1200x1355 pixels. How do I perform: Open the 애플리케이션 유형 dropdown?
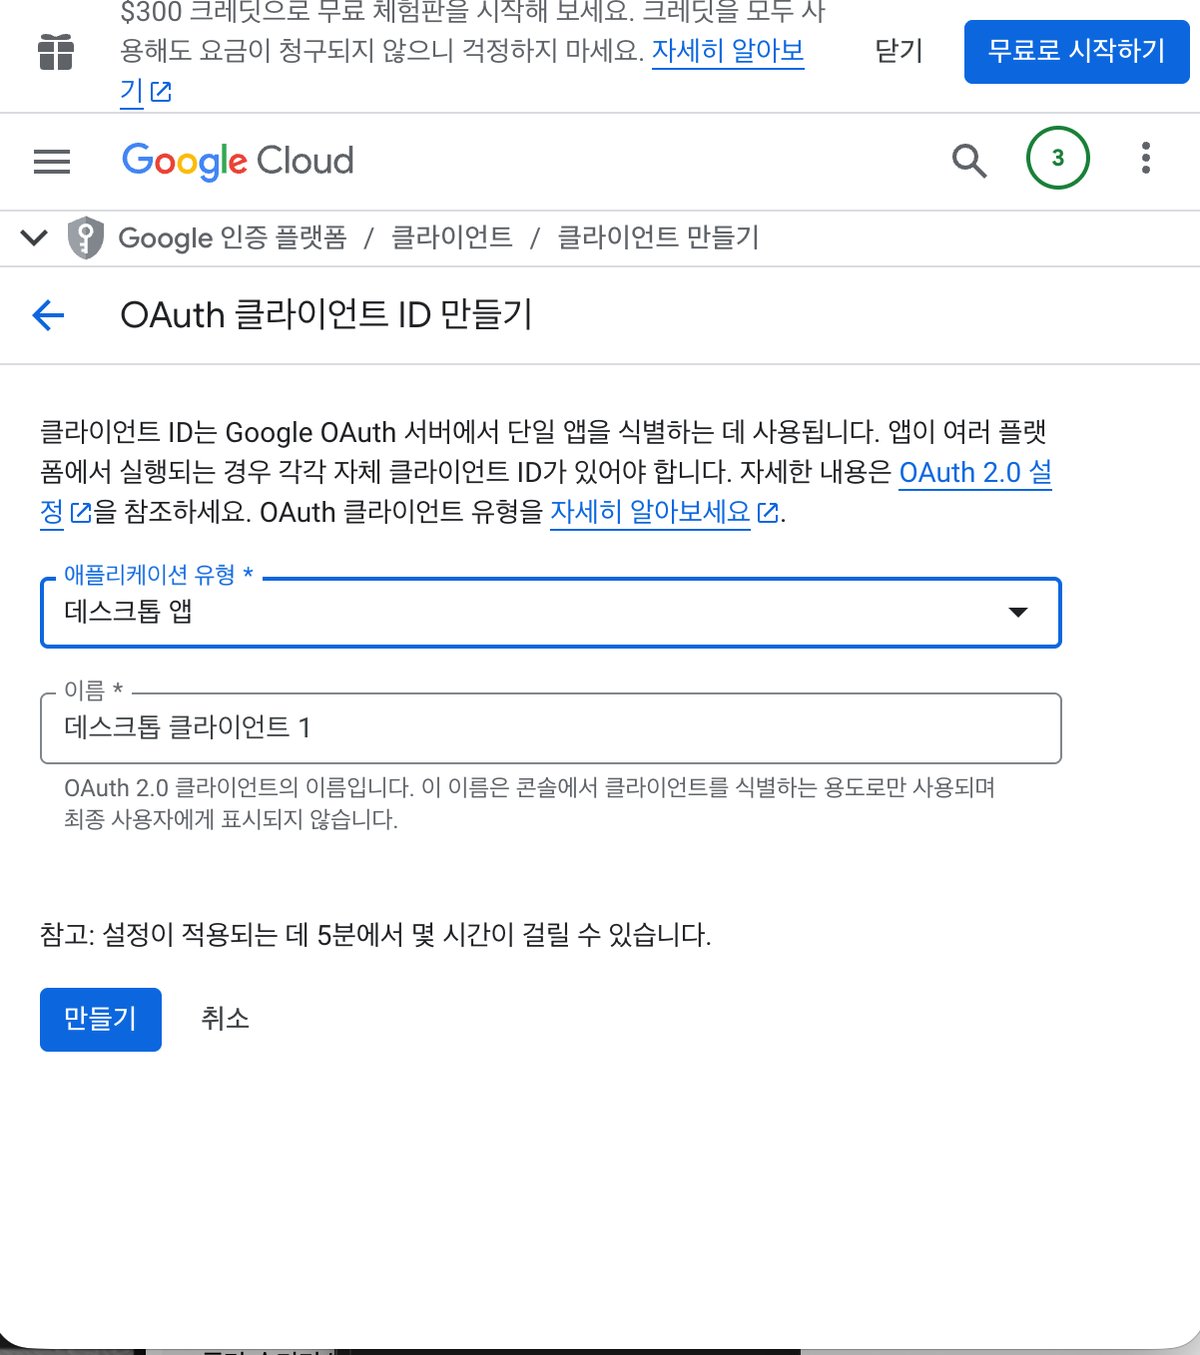point(550,612)
